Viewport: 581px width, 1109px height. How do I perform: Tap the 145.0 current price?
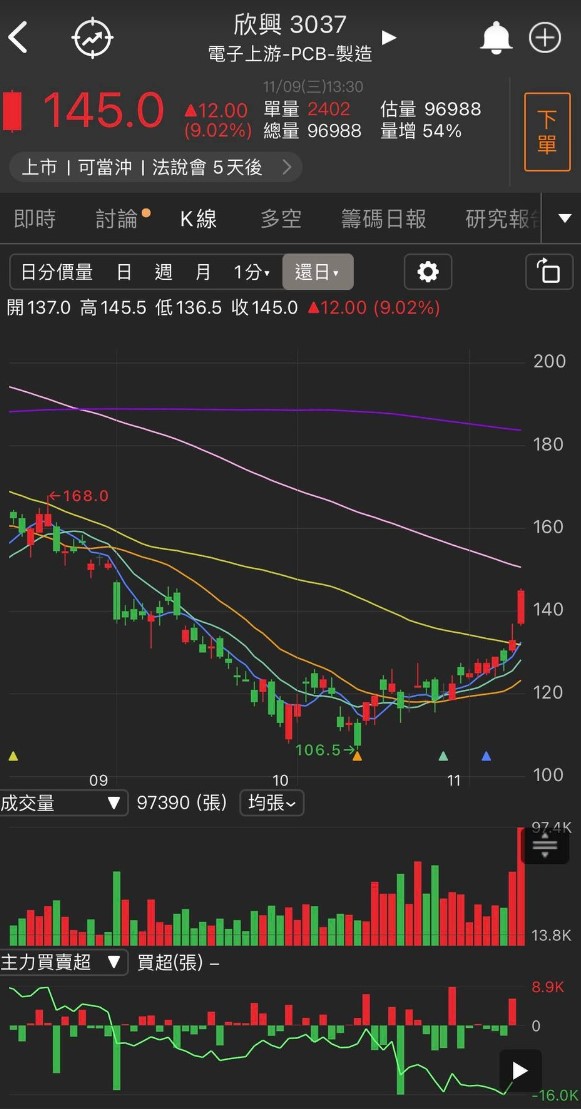(103, 110)
